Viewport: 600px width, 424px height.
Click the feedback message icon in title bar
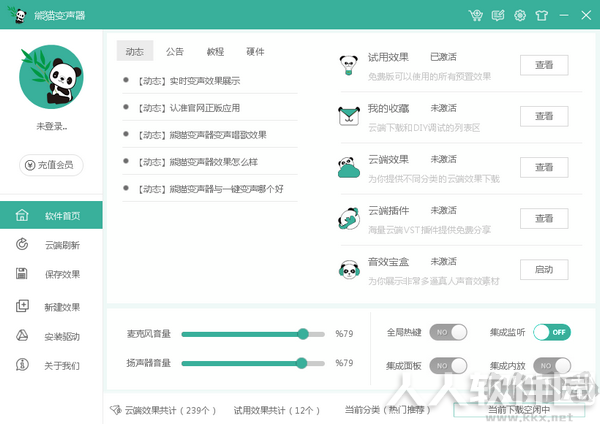point(498,15)
